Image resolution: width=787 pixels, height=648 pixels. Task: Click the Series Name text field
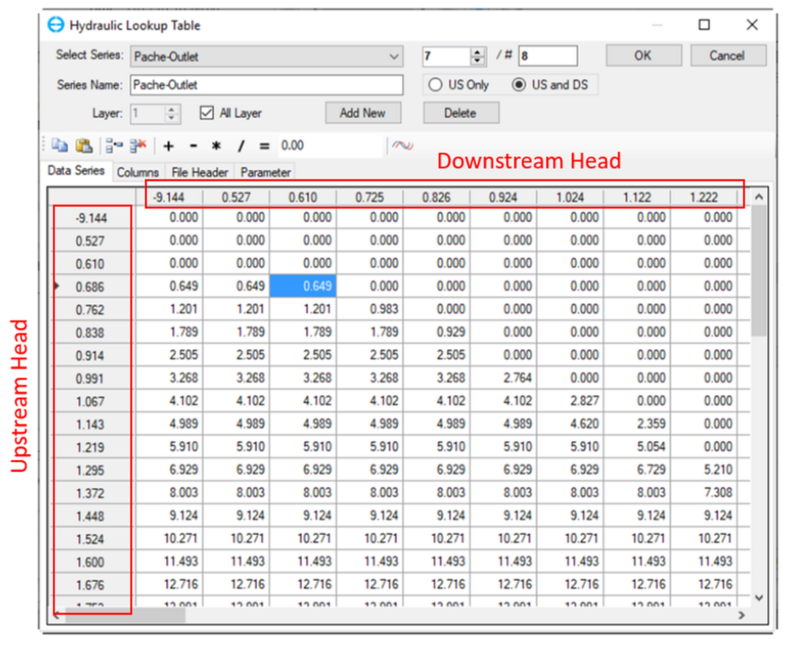[x=266, y=85]
